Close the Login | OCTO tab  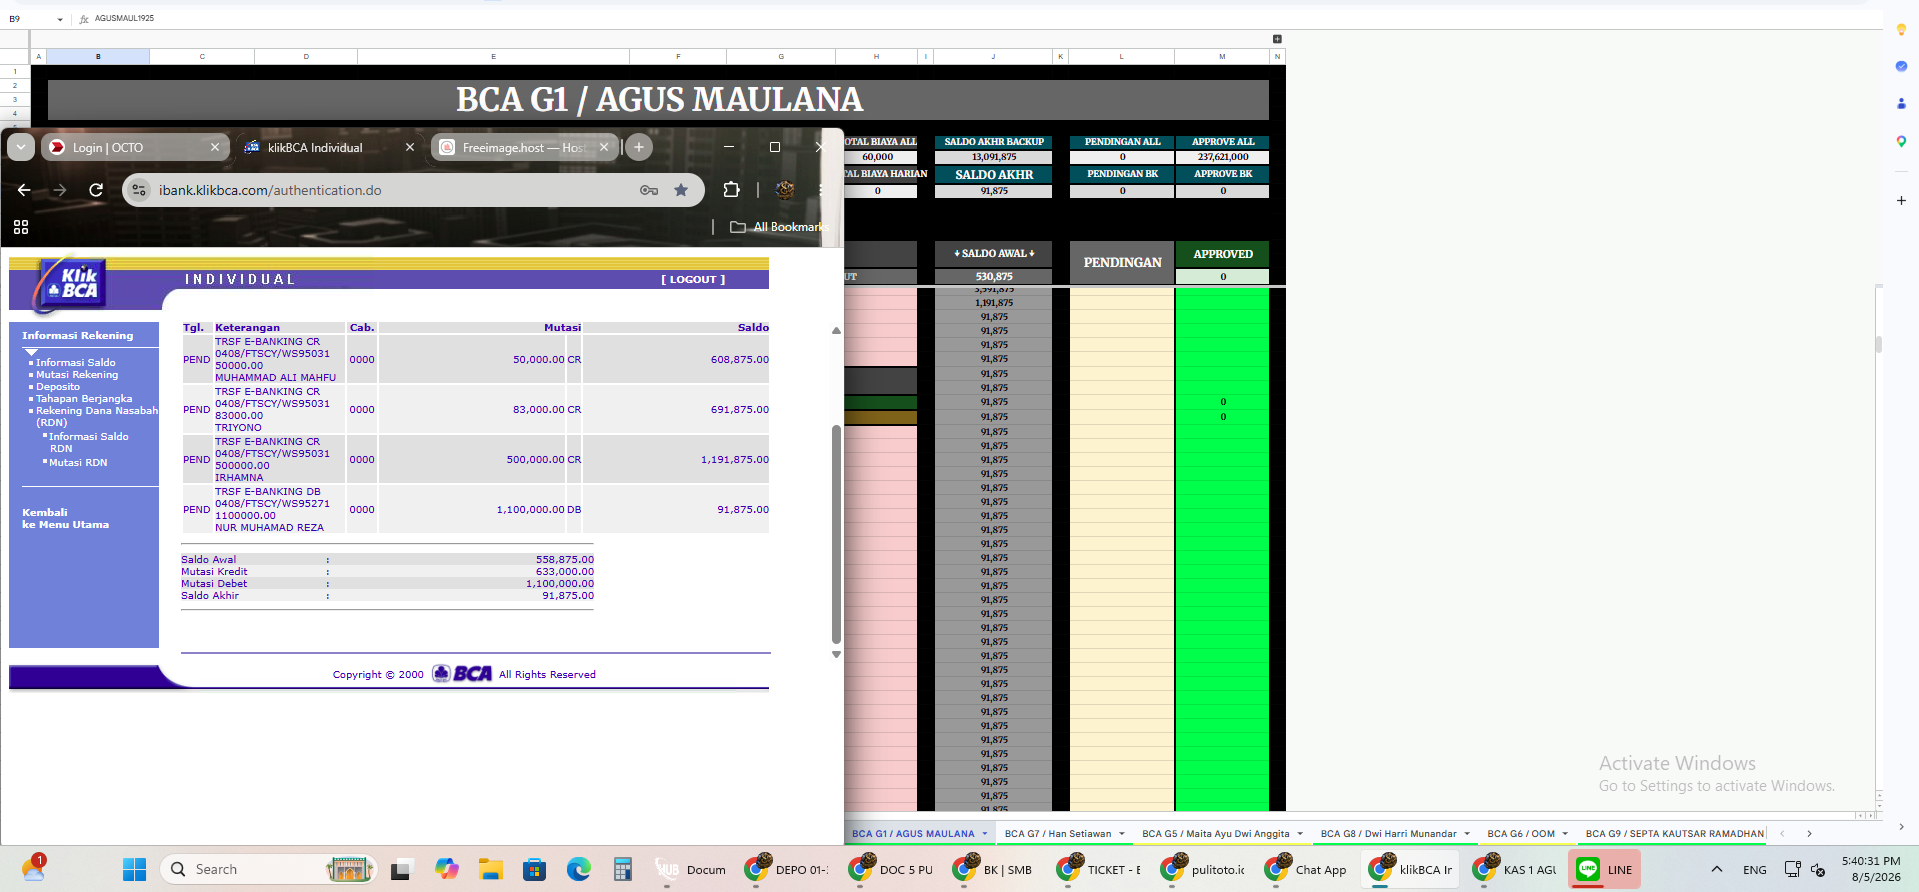click(215, 147)
